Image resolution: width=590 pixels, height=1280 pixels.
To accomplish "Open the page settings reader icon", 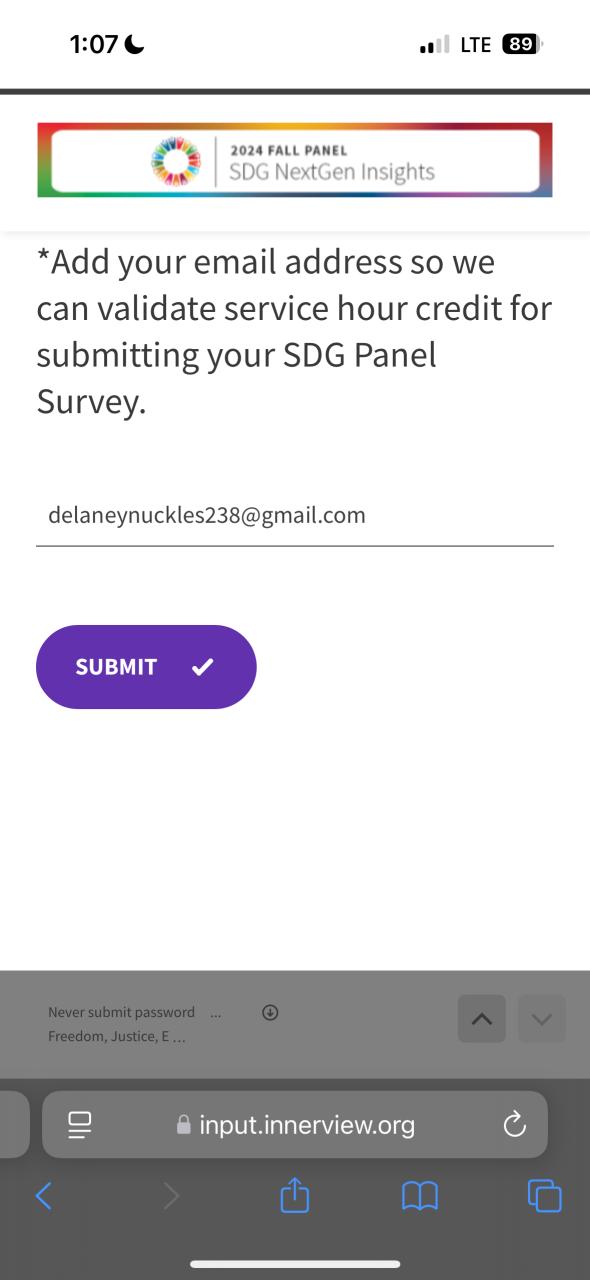I will (x=80, y=1125).
